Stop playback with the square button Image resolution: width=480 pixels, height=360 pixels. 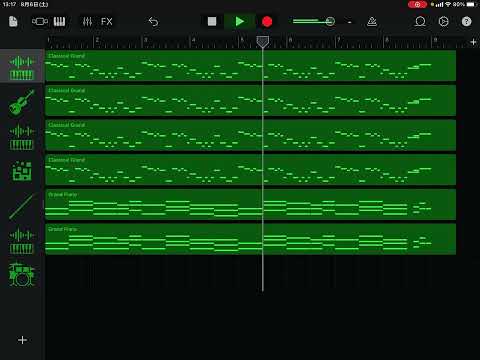(x=212, y=22)
